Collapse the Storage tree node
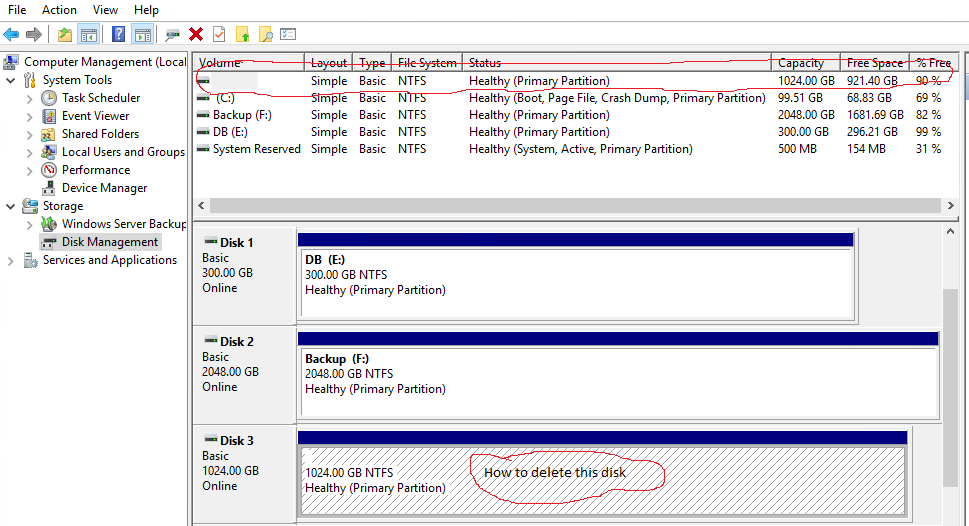The width and height of the screenshot is (969, 526). click(11, 206)
